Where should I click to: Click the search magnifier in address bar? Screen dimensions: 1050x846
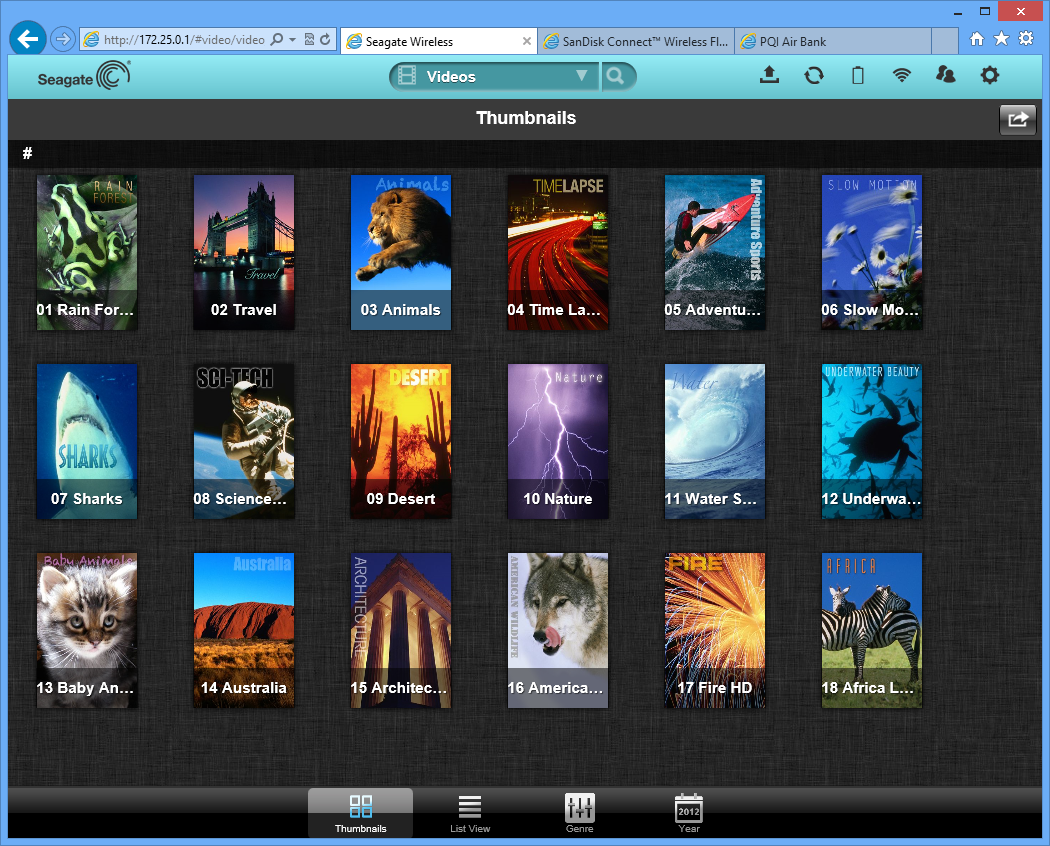point(277,40)
